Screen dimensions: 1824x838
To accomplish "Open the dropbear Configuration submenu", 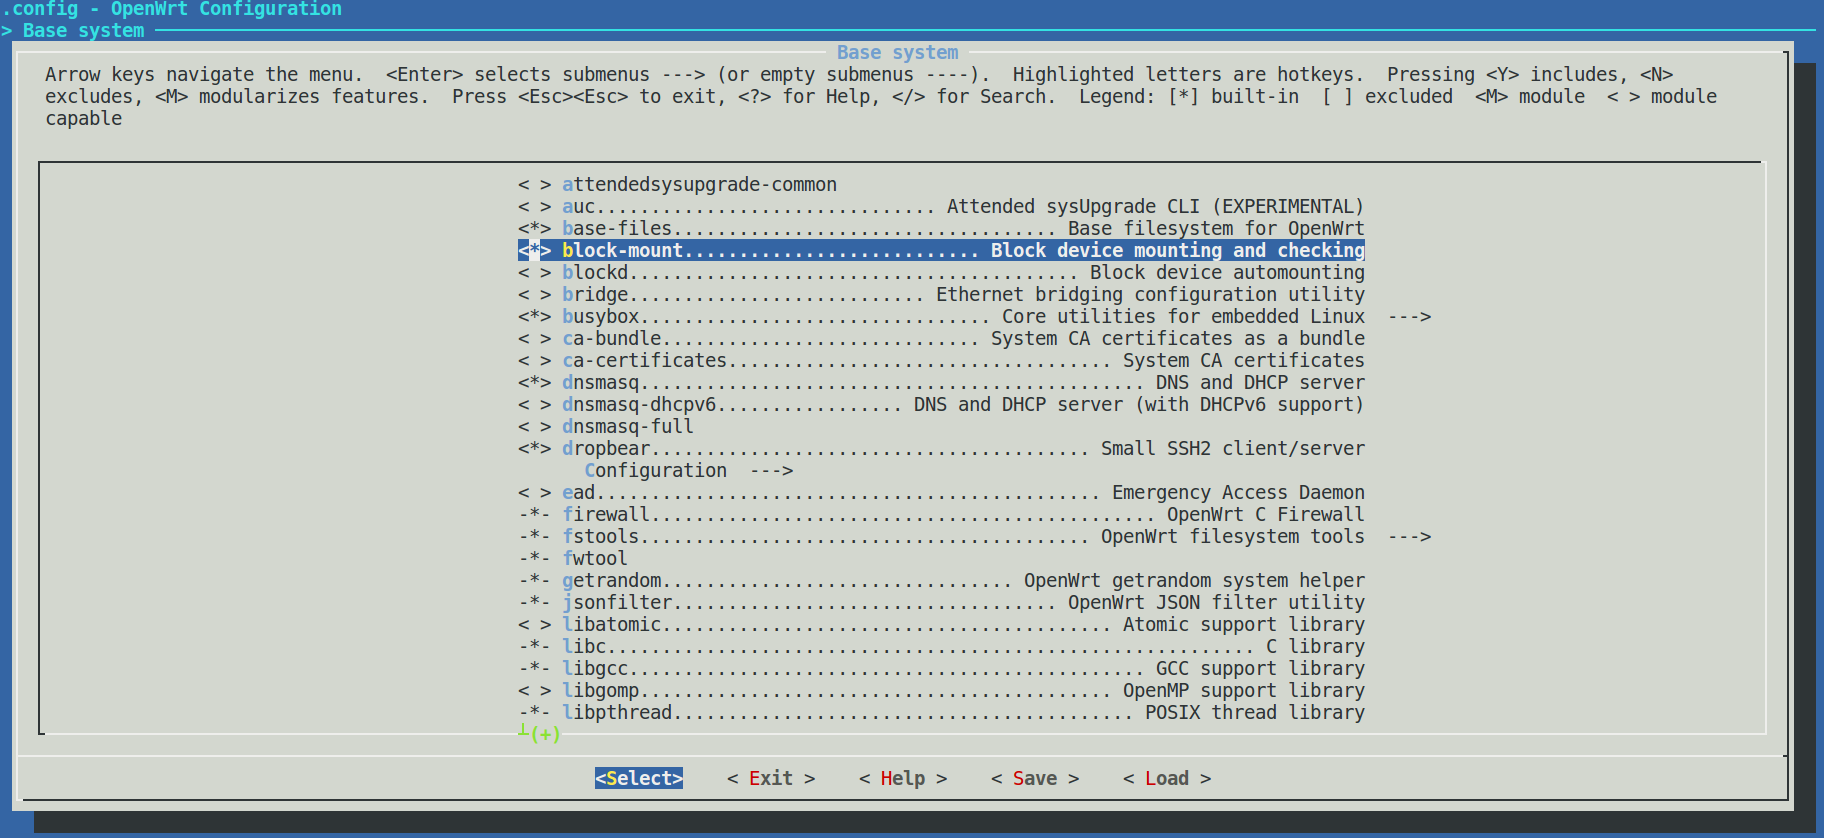I will click(689, 471).
